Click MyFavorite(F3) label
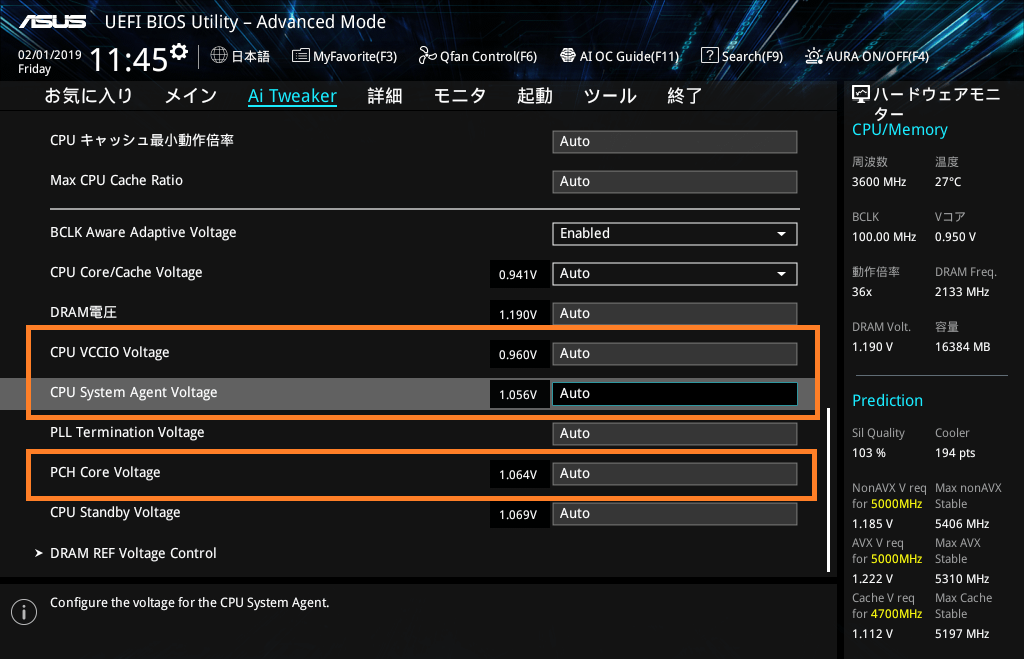The width and height of the screenshot is (1024, 659). pos(355,56)
